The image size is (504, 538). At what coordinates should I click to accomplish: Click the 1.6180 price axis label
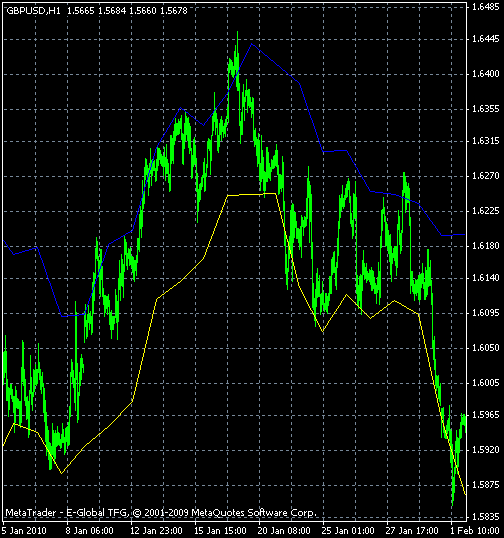(485, 246)
